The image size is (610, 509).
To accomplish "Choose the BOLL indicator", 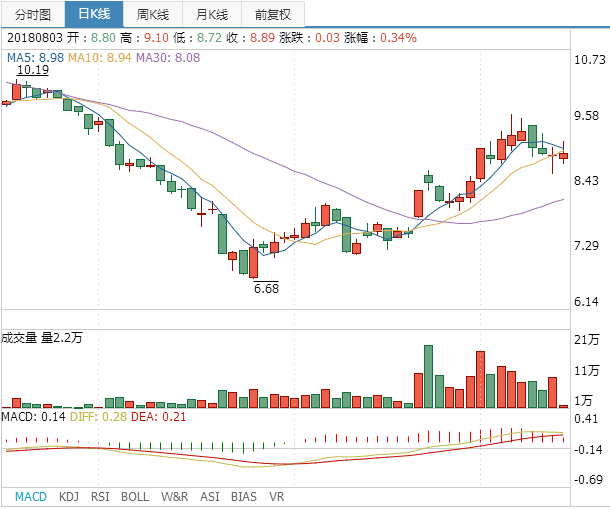I will click(x=135, y=497).
